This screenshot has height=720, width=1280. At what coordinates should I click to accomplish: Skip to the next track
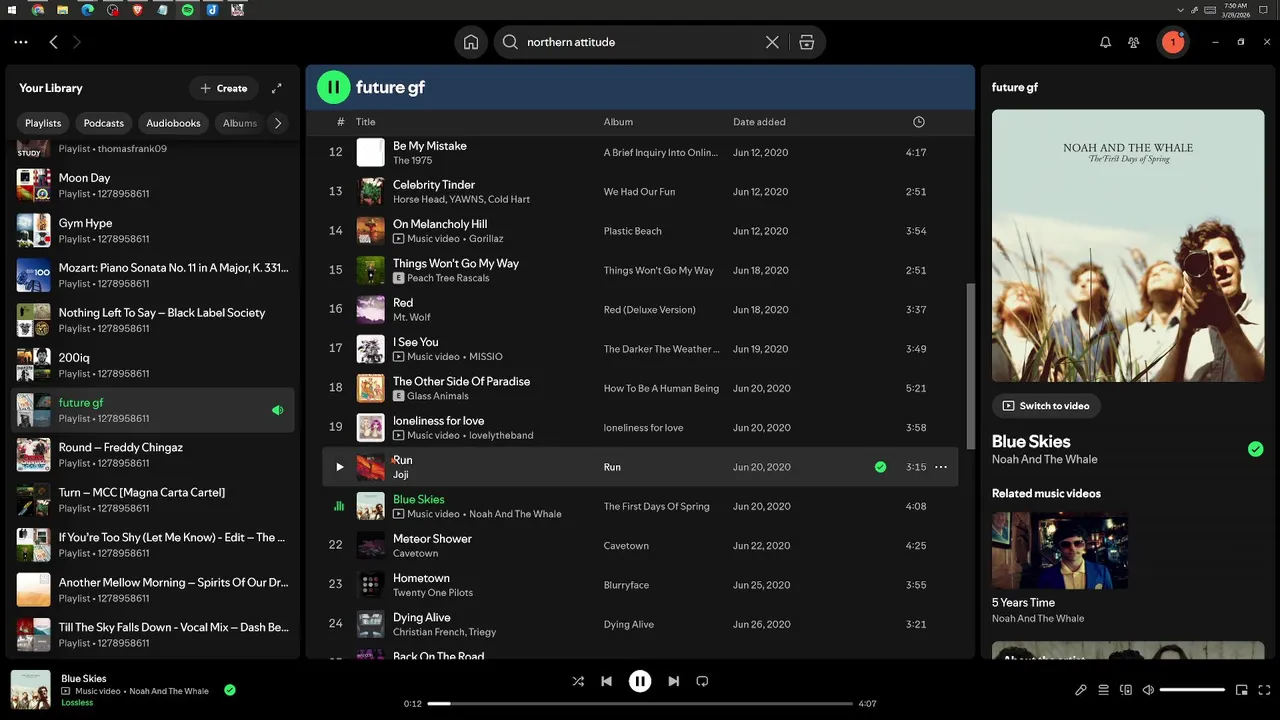click(674, 681)
